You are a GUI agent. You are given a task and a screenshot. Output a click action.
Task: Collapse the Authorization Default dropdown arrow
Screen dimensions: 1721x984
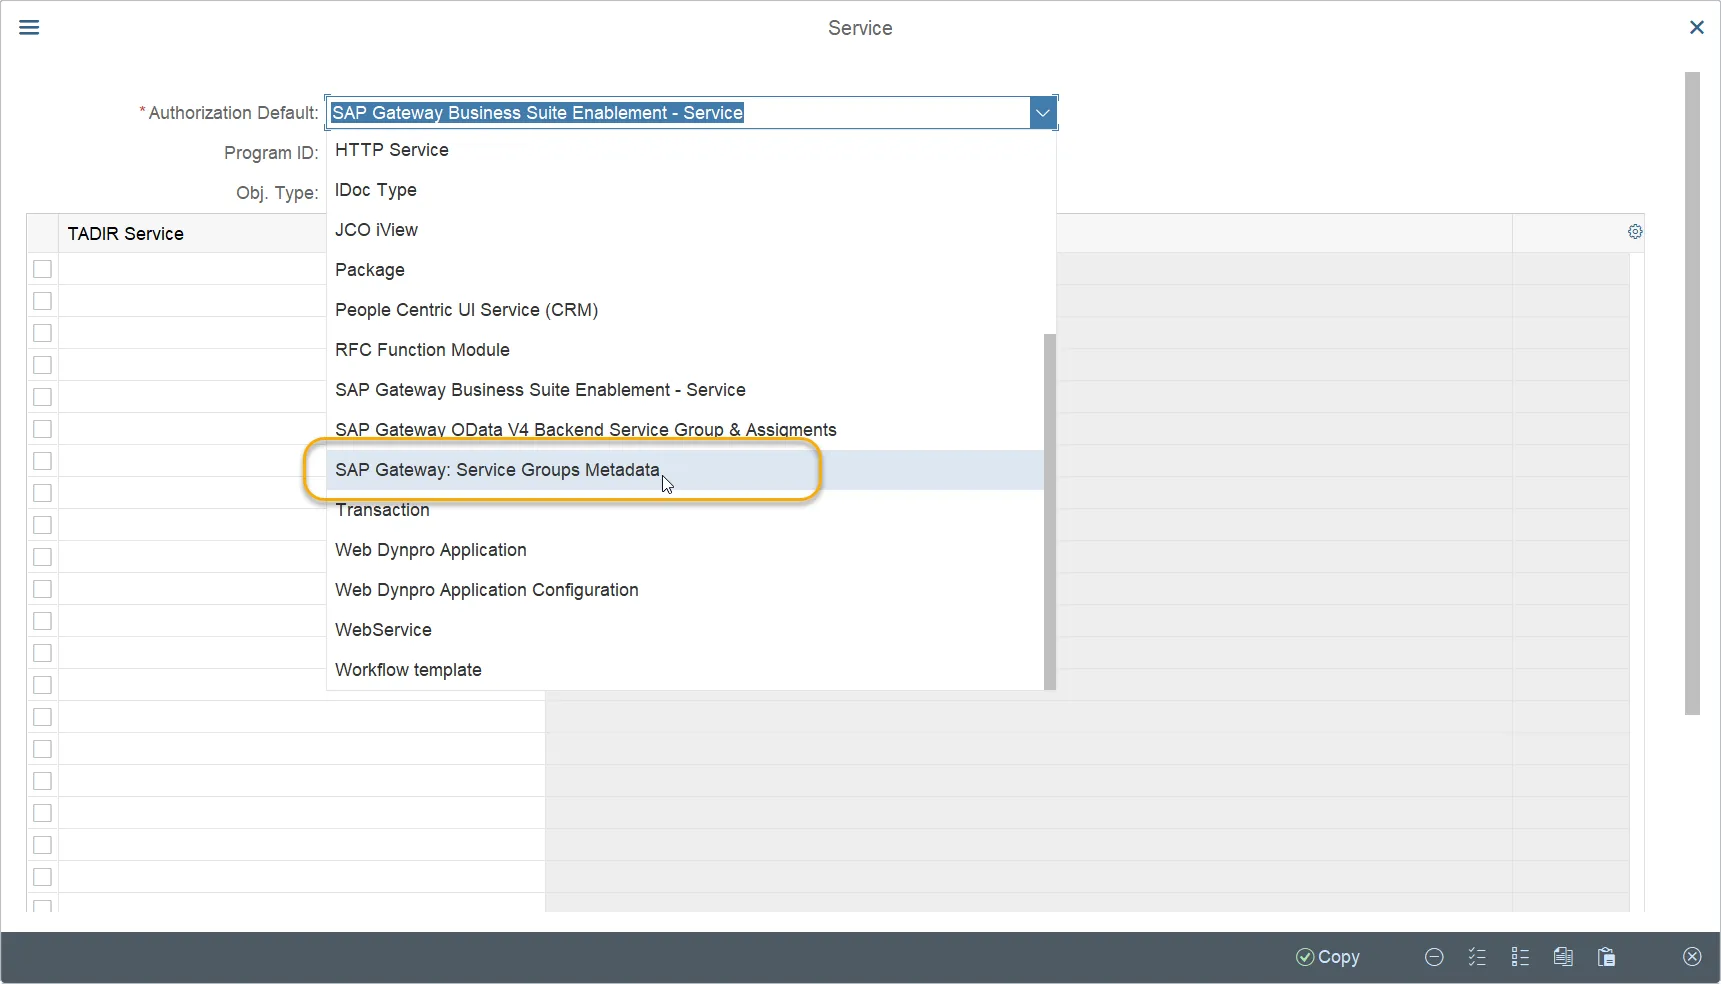tap(1043, 113)
